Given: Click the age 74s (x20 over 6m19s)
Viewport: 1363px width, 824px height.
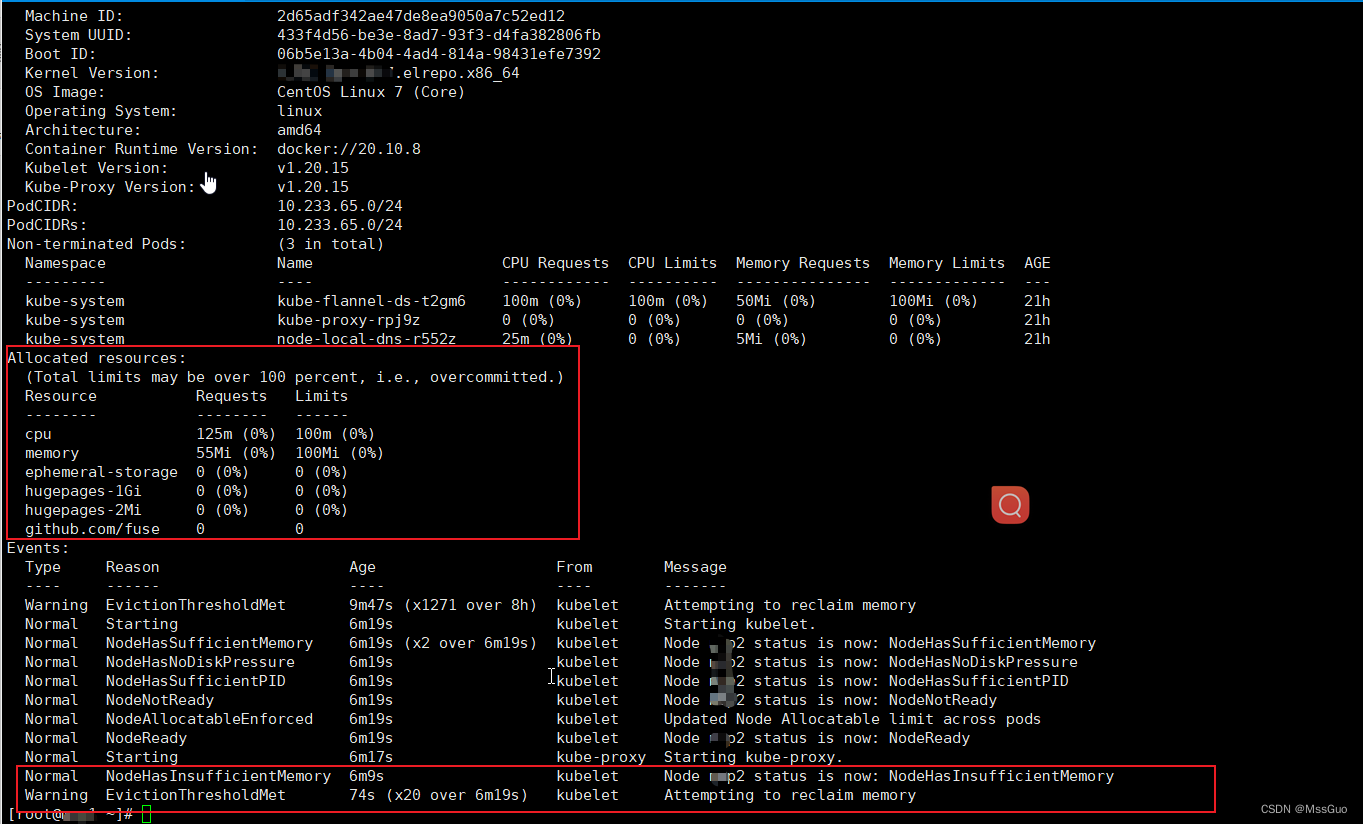Looking at the screenshot, I should [x=439, y=795].
